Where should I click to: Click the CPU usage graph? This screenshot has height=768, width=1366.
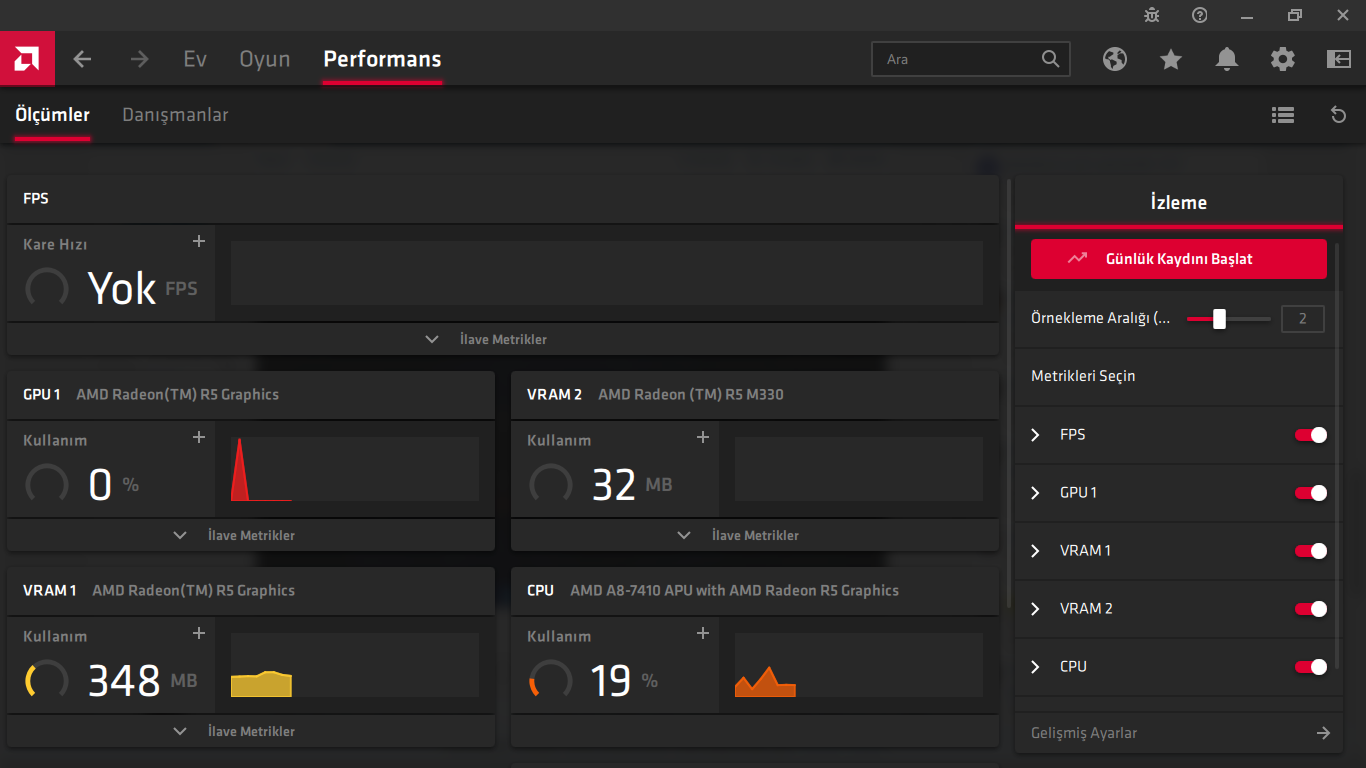coord(859,665)
